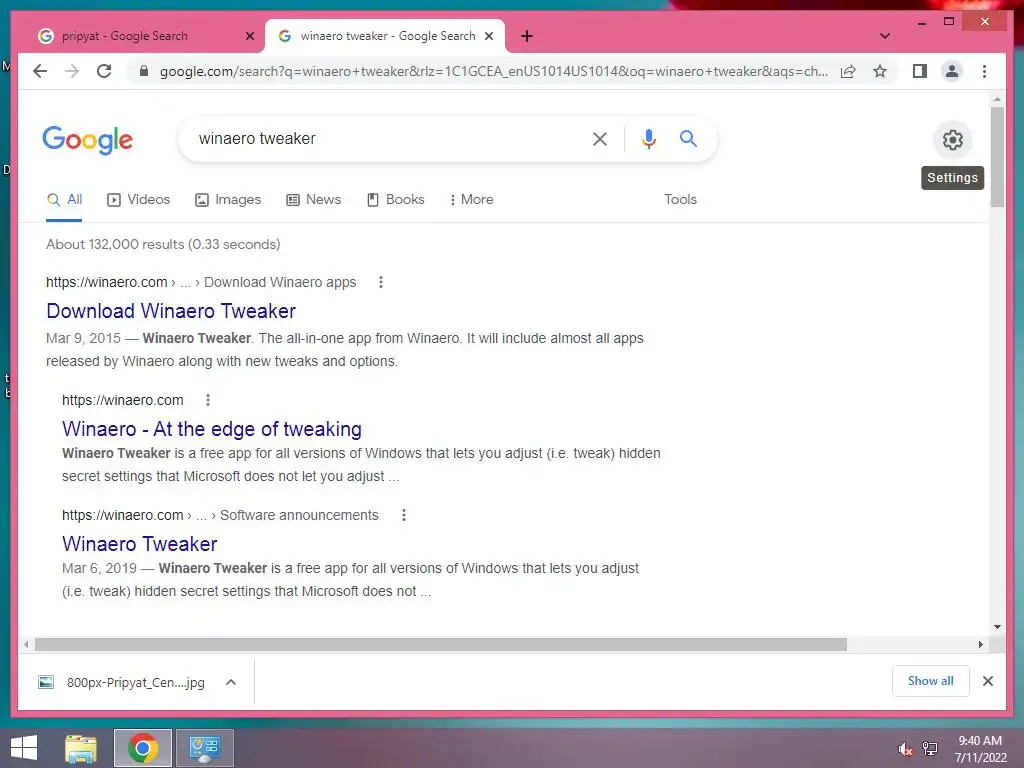Switch to the pripyat Google Search tab

click(x=140, y=36)
